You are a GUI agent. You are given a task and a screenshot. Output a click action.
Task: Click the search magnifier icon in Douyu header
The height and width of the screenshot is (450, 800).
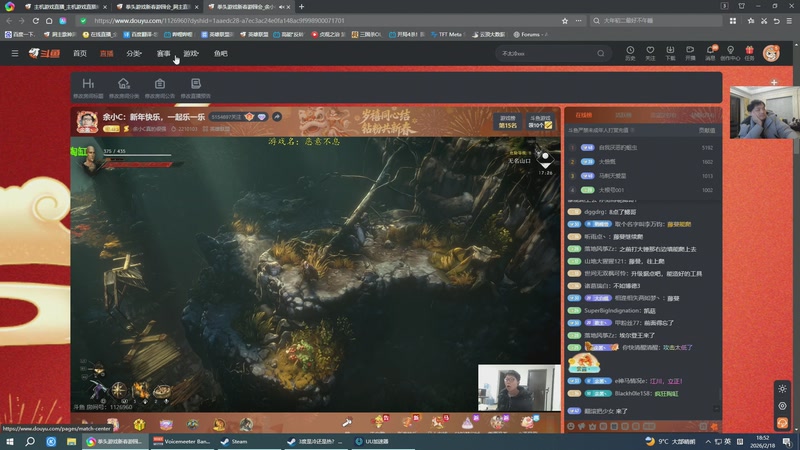point(601,53)
